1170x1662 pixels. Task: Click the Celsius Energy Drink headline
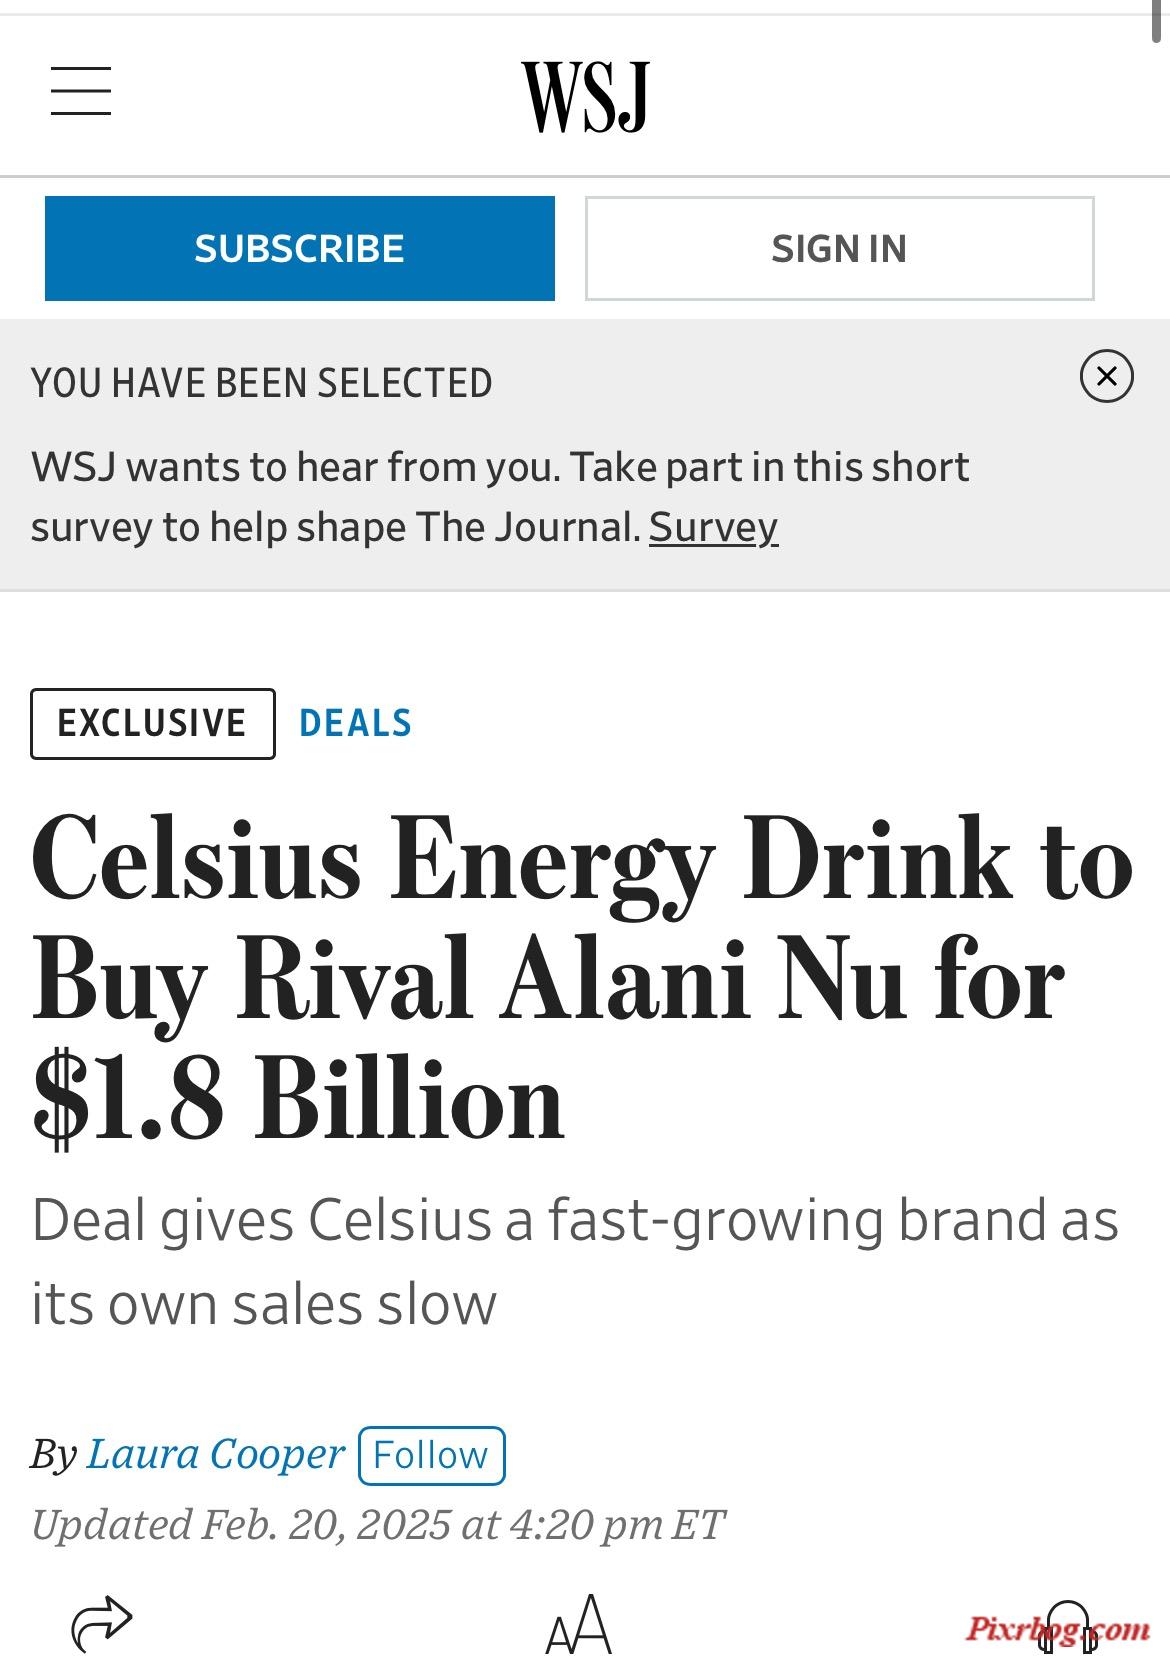pos(582,981)
